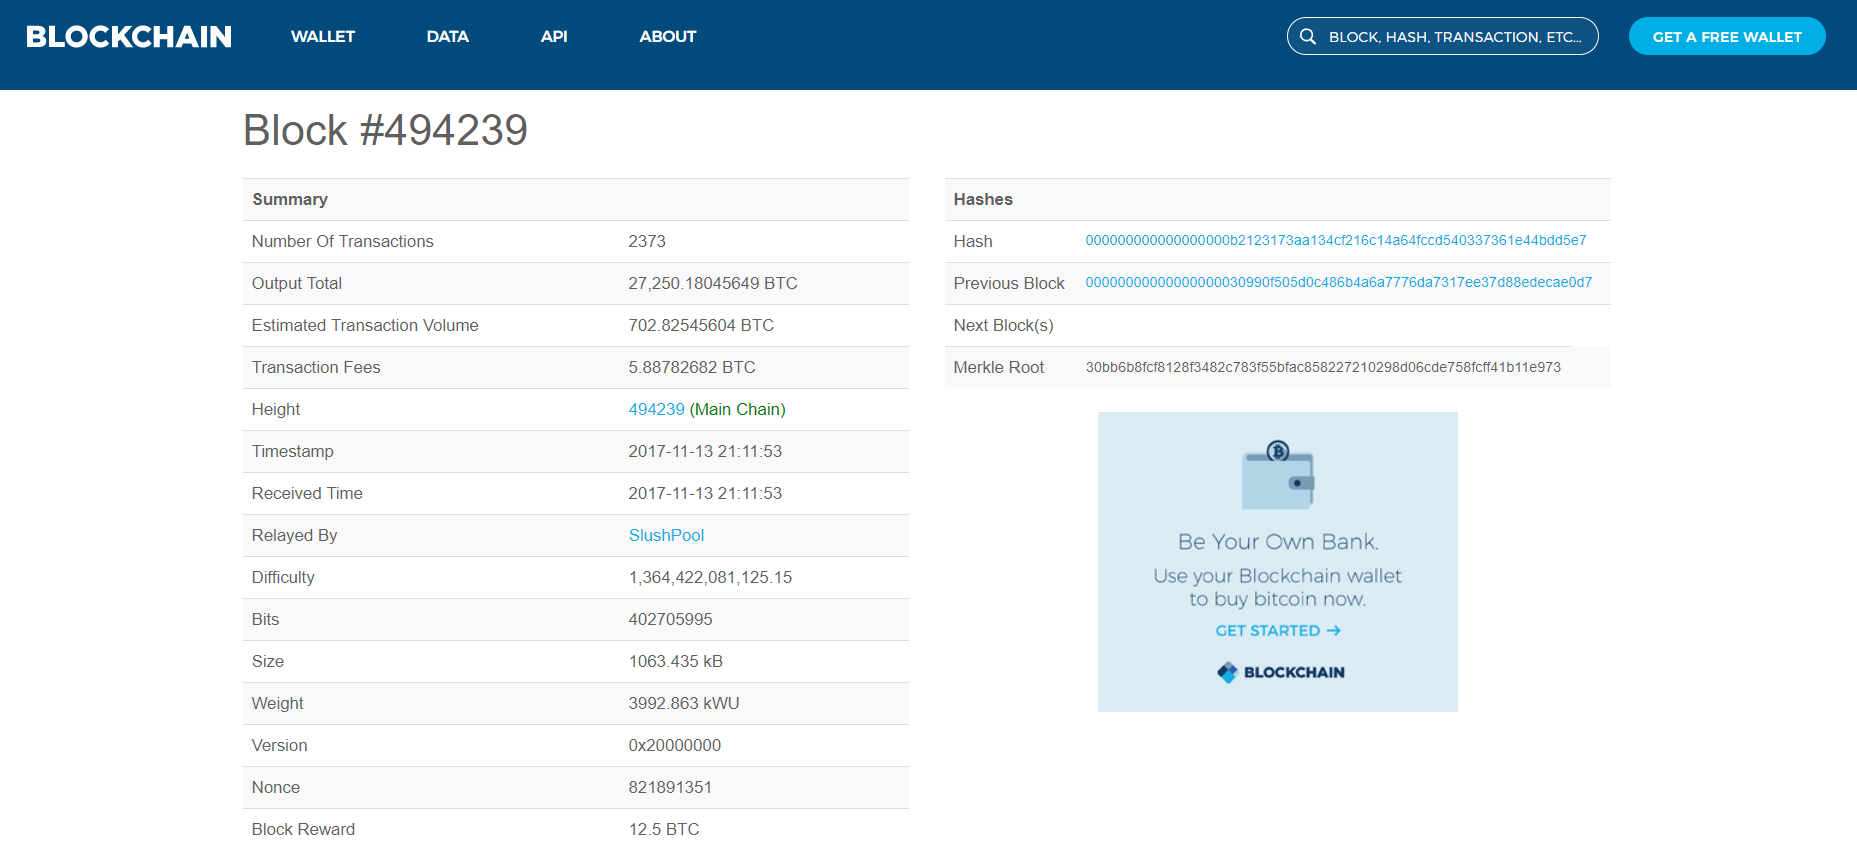The image size is (1857, 855).
Task: Click the (Main Chain) label
Action: click(x=738, y=409)
